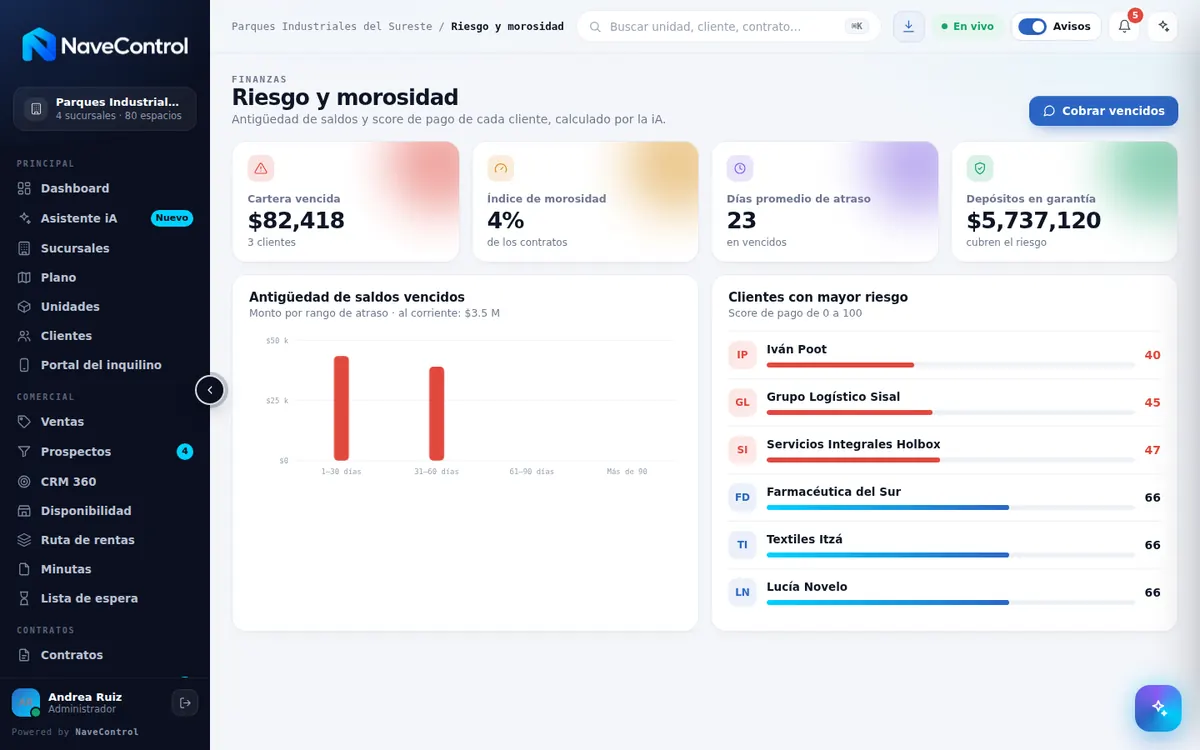The width and height of the screenshot is (1200, 750).
Task: Navigate to Unidades
Action: tap(105, 306)
